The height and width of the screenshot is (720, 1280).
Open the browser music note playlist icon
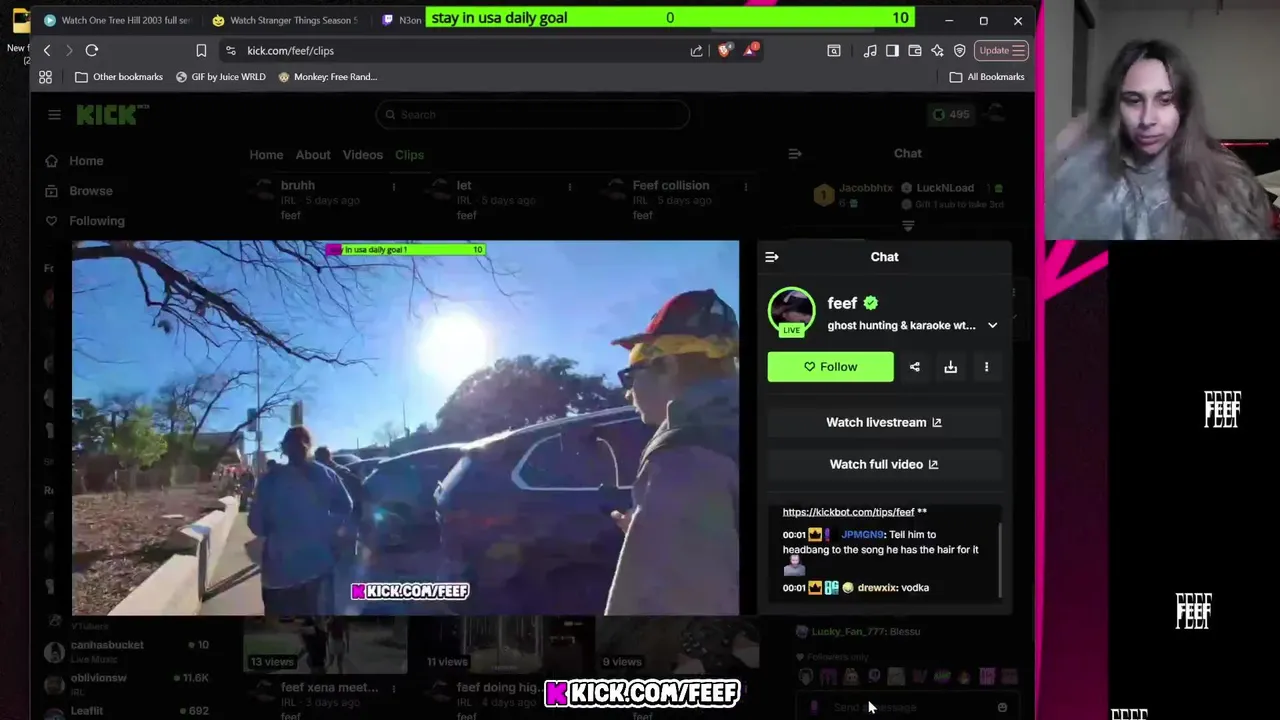pyautogui.click(x=870, y=50)
